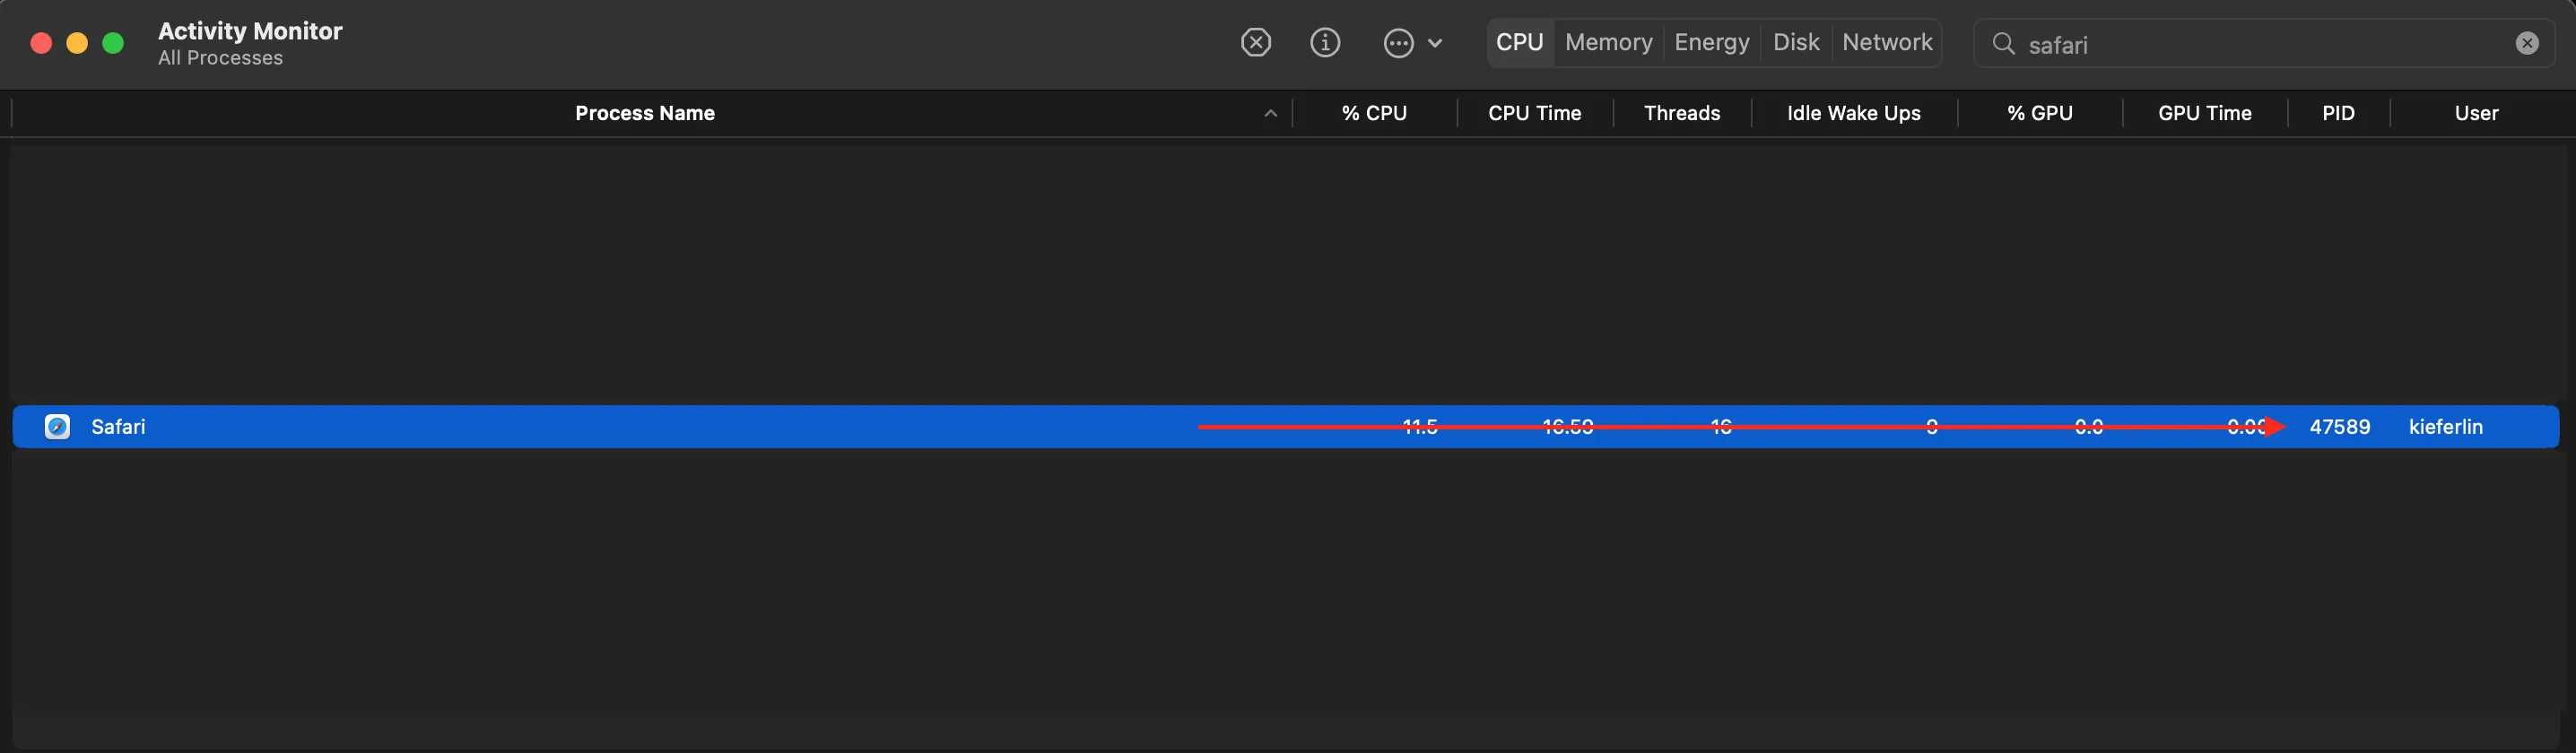Sort by the GPU Time column header

click(2204, 113)
